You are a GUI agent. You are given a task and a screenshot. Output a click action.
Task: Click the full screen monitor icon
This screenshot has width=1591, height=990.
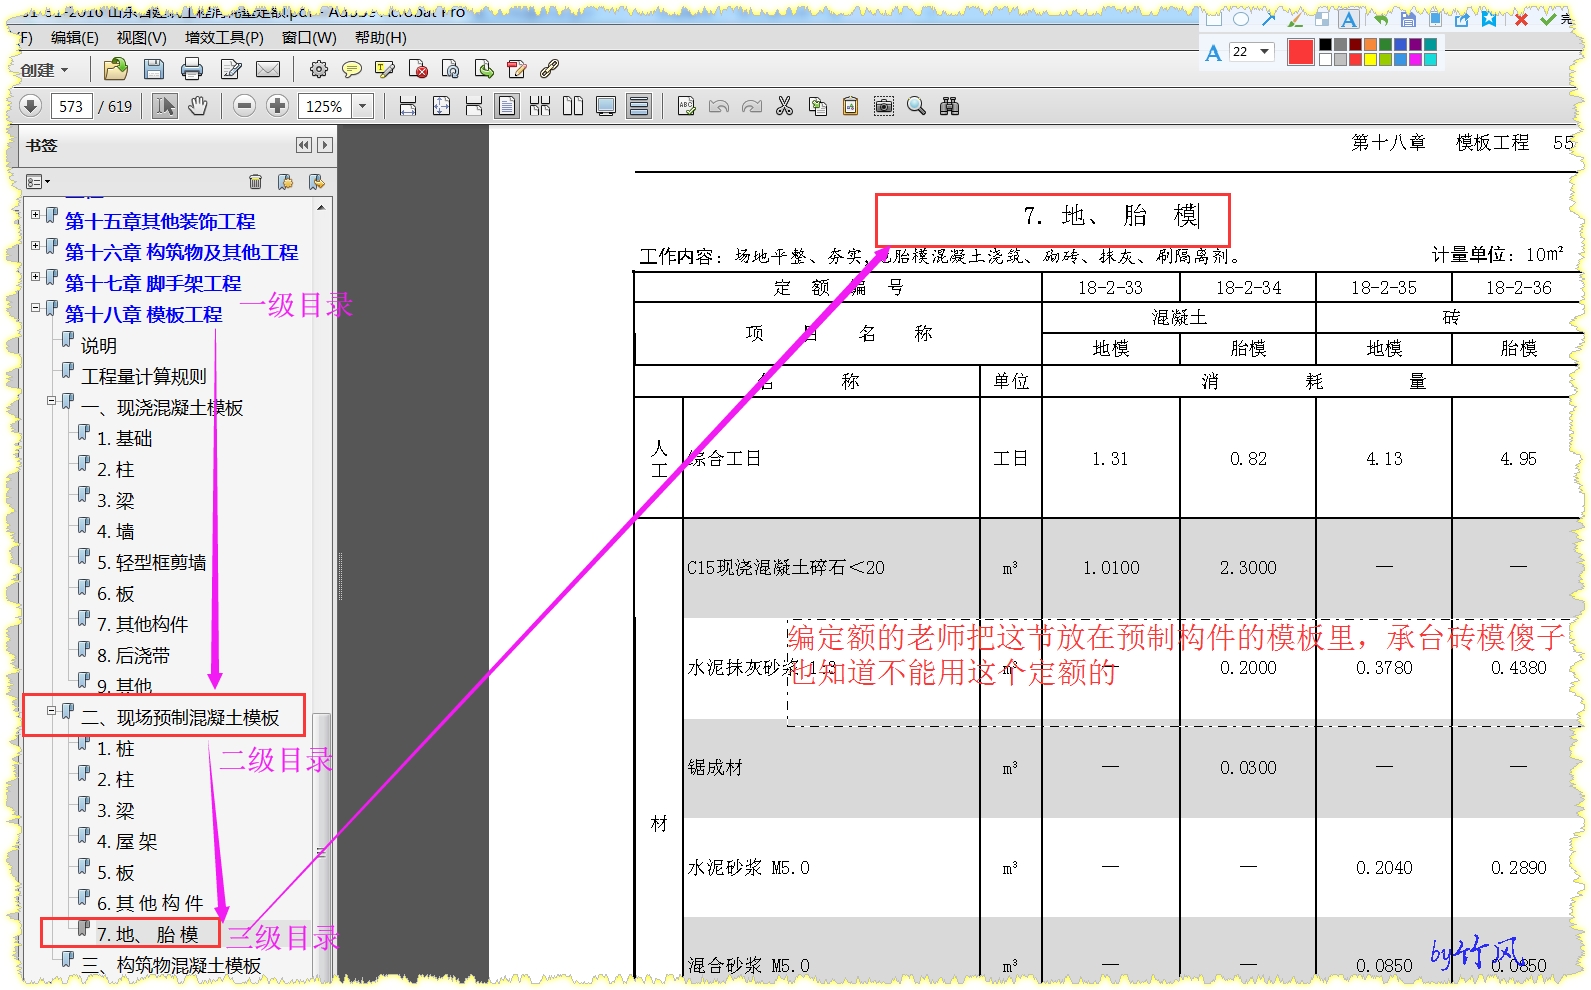[x=606, y=106]
